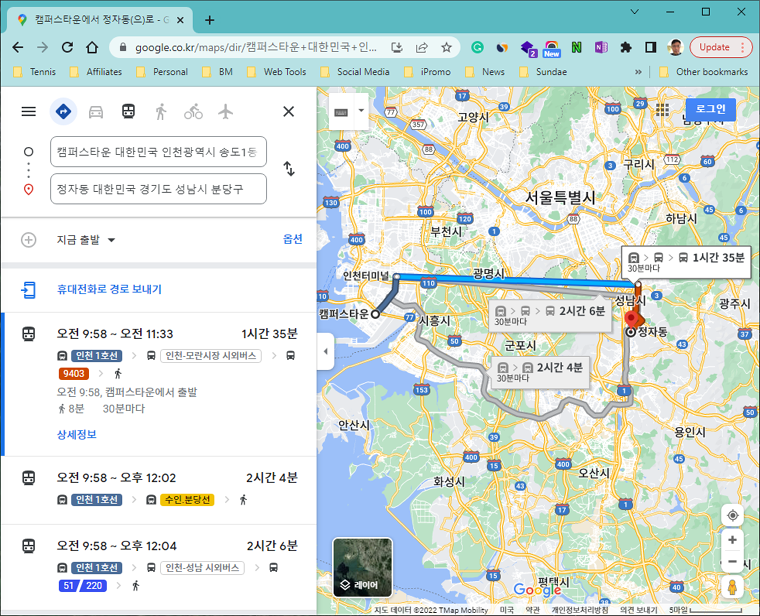The height and width of the screenshot is (616, 760).
Task: Open the Affiliates bookmarks folder
Action: 96,72
